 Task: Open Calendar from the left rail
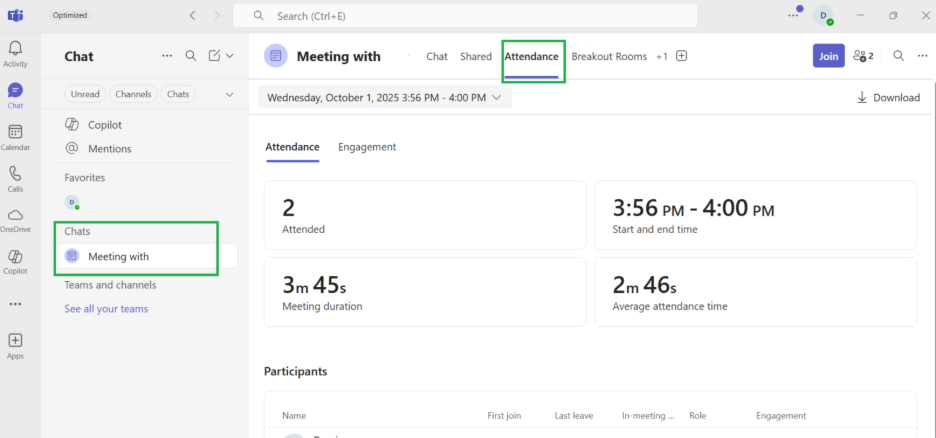click(x=15, y=138)
